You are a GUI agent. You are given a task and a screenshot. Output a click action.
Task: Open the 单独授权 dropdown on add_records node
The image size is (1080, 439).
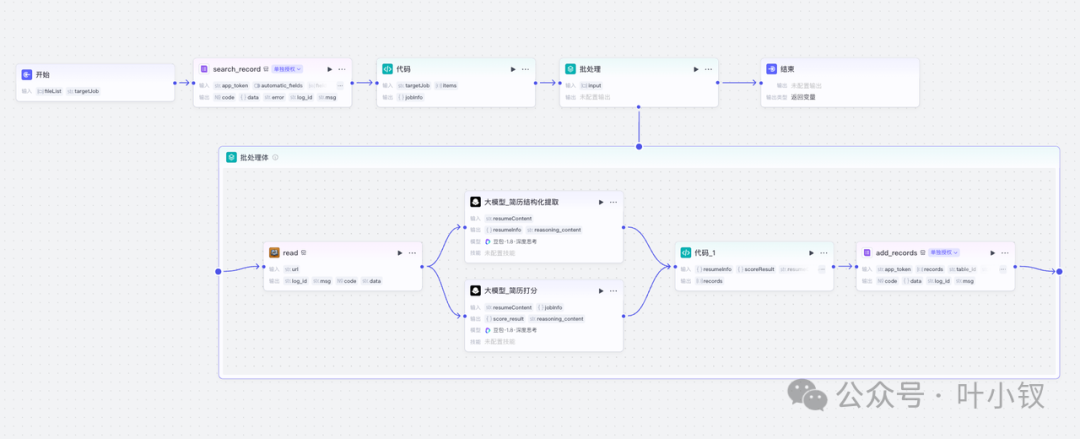pyautogui.click(x=944, y=253)
